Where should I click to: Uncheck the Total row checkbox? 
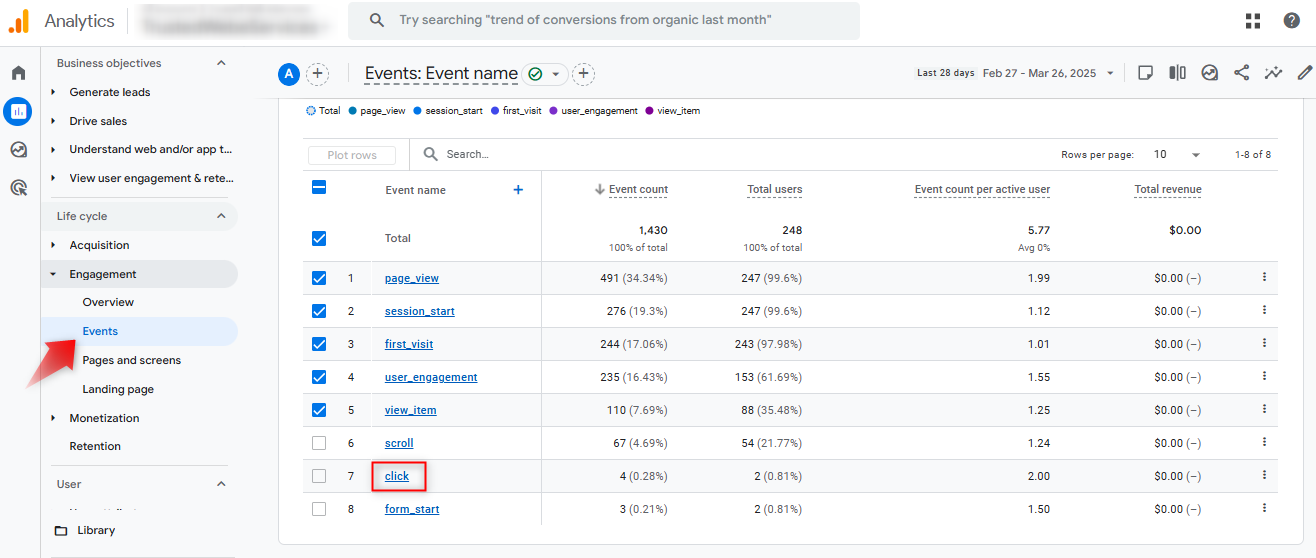point(319,238)
